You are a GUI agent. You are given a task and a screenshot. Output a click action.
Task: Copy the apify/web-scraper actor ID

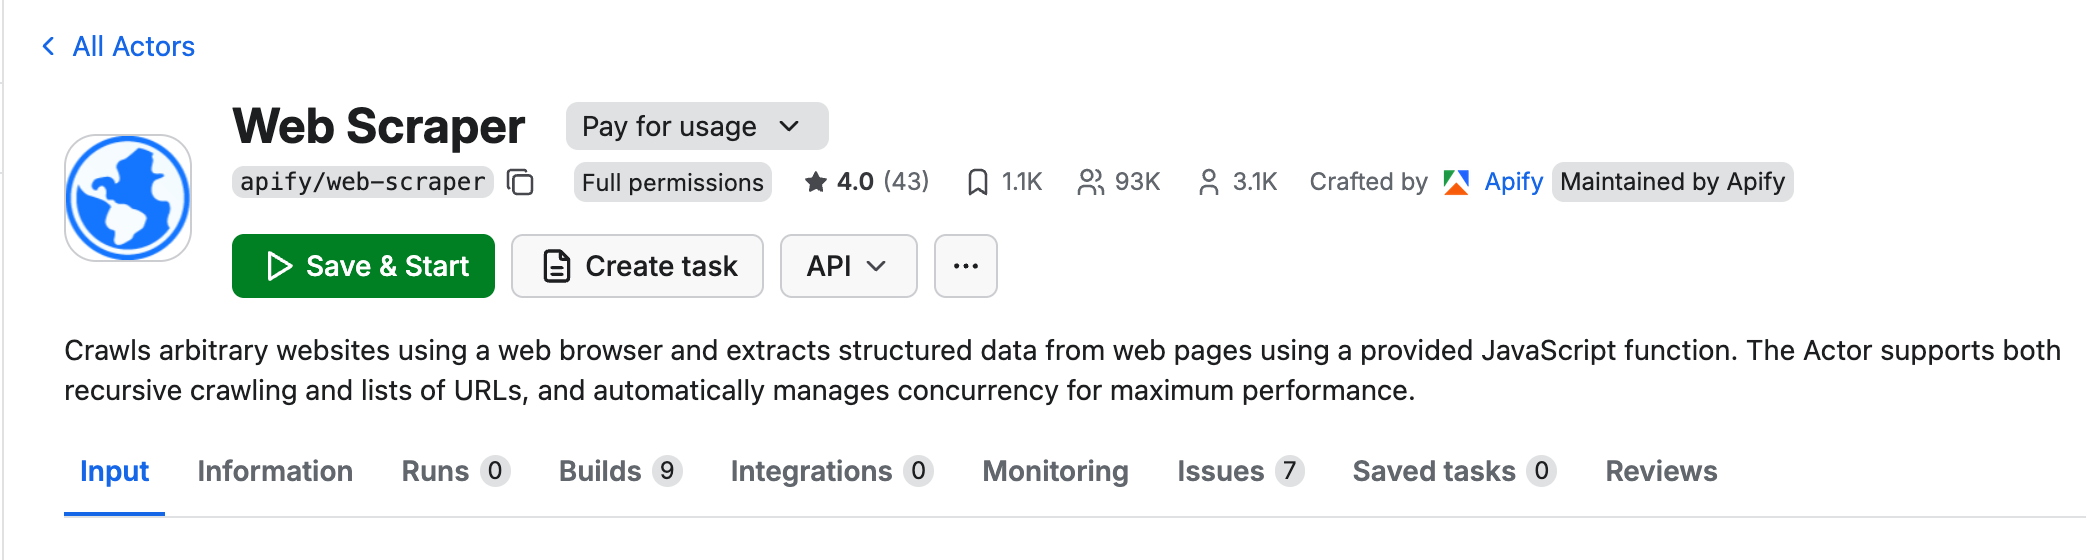[520, 182]
